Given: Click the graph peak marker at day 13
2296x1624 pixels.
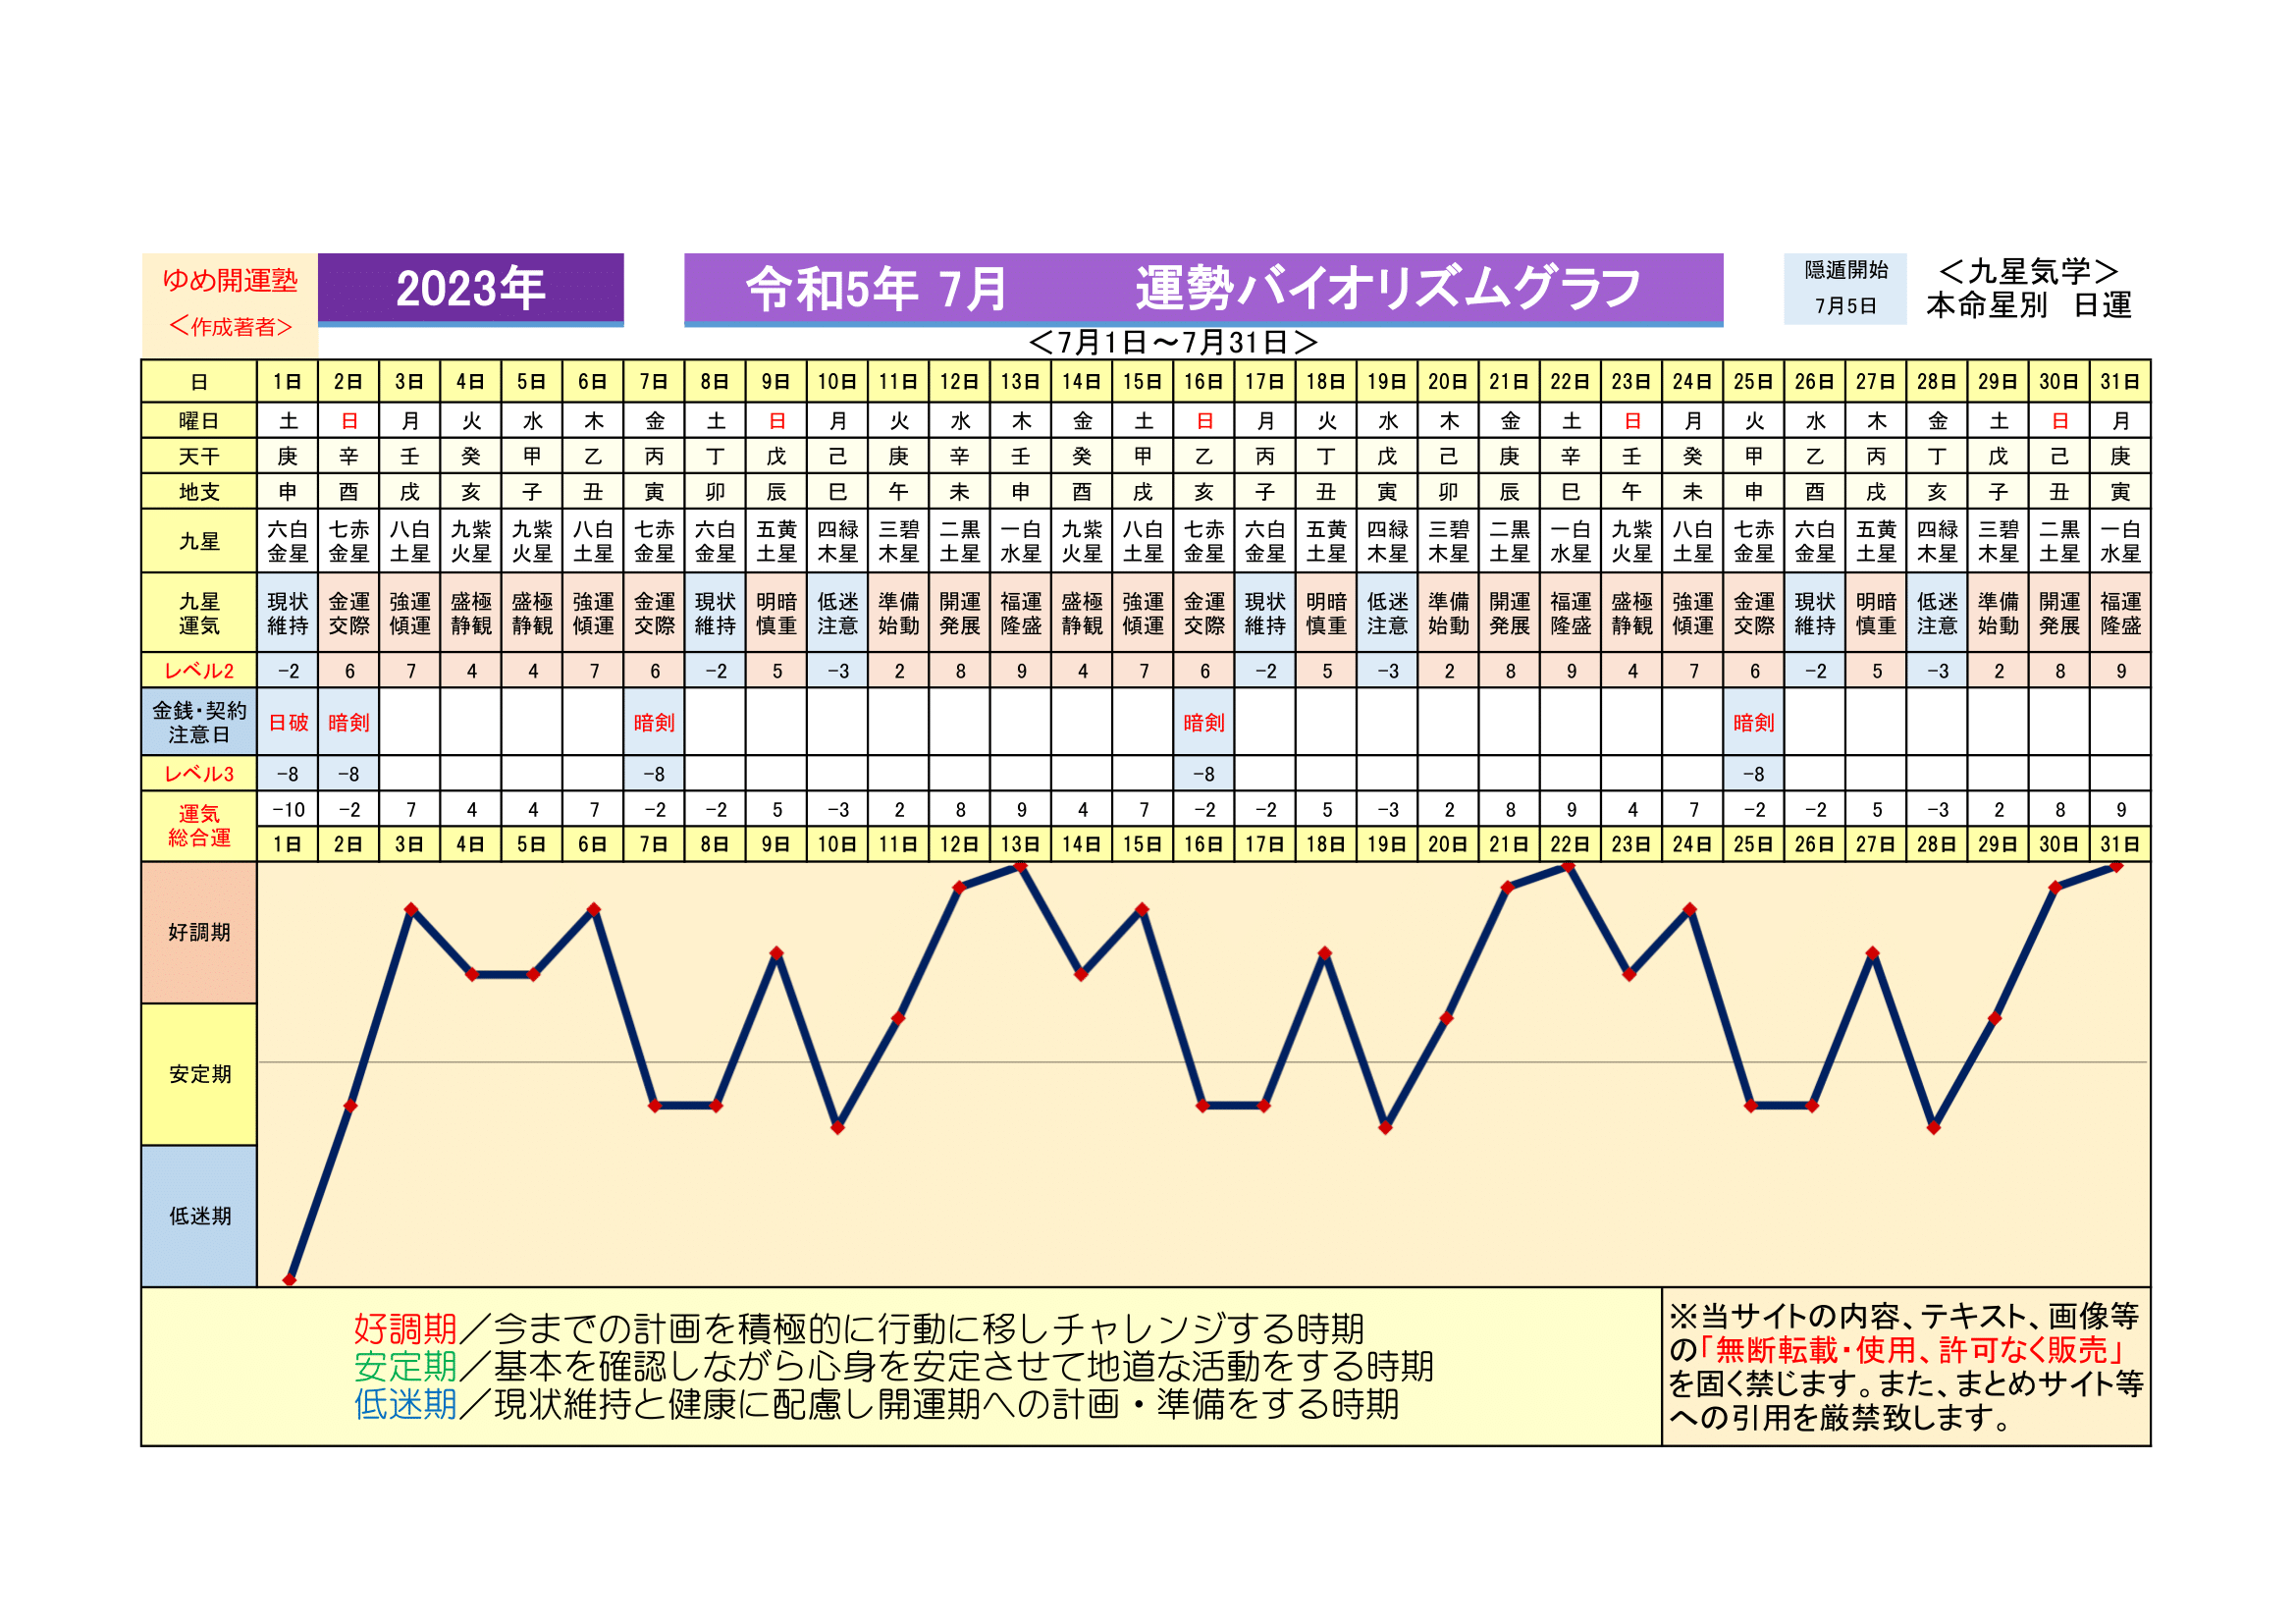Looking at the screenshot, I should tap(1021, 867).
